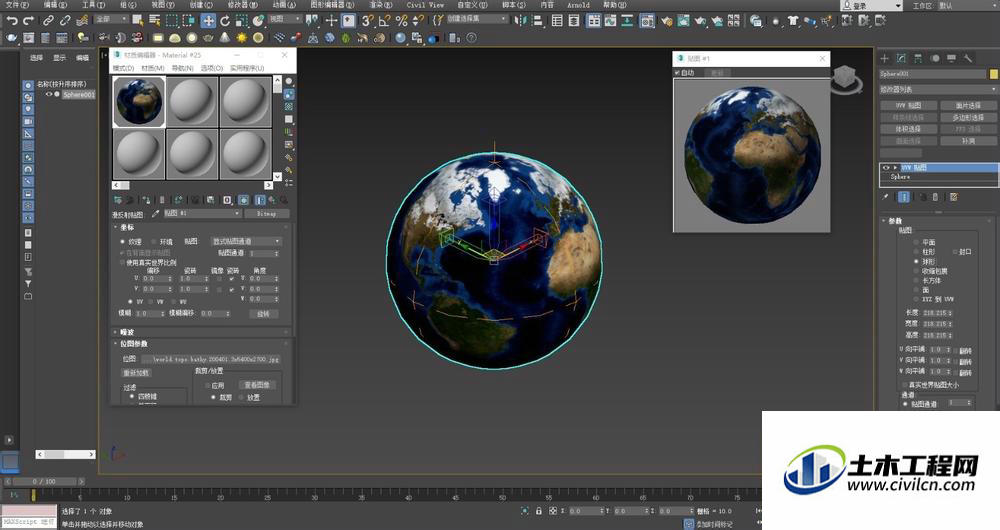
Task: Open the Arnold menu
Action: [x=578, y=4]
